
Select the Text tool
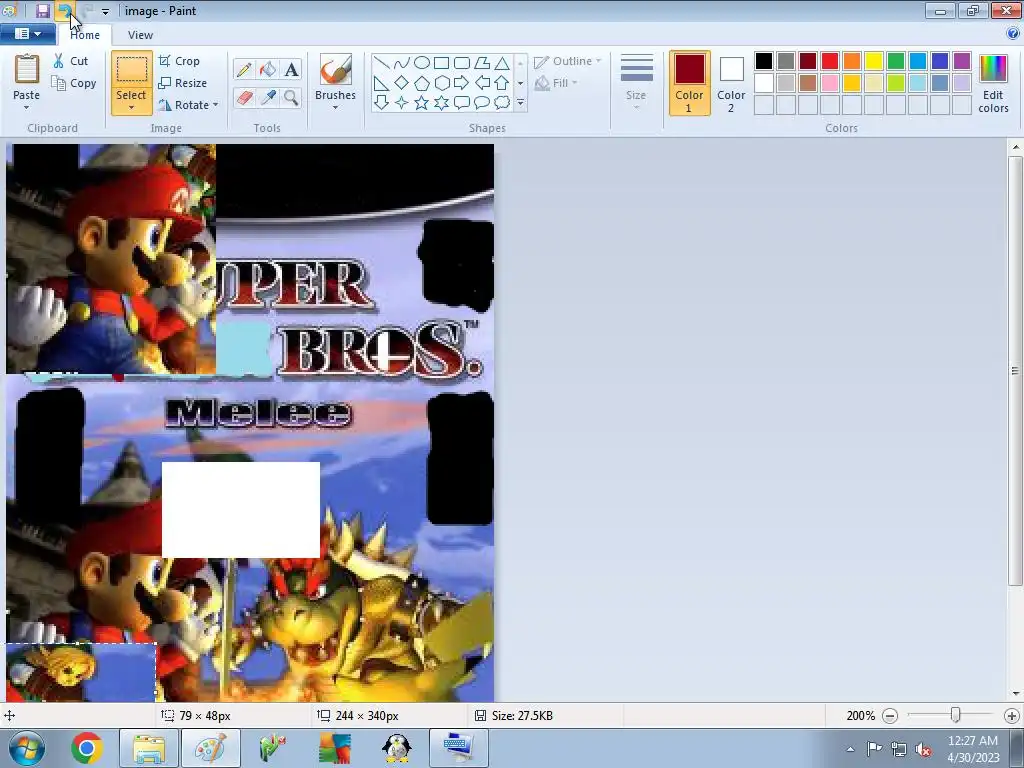pos(291,69)
